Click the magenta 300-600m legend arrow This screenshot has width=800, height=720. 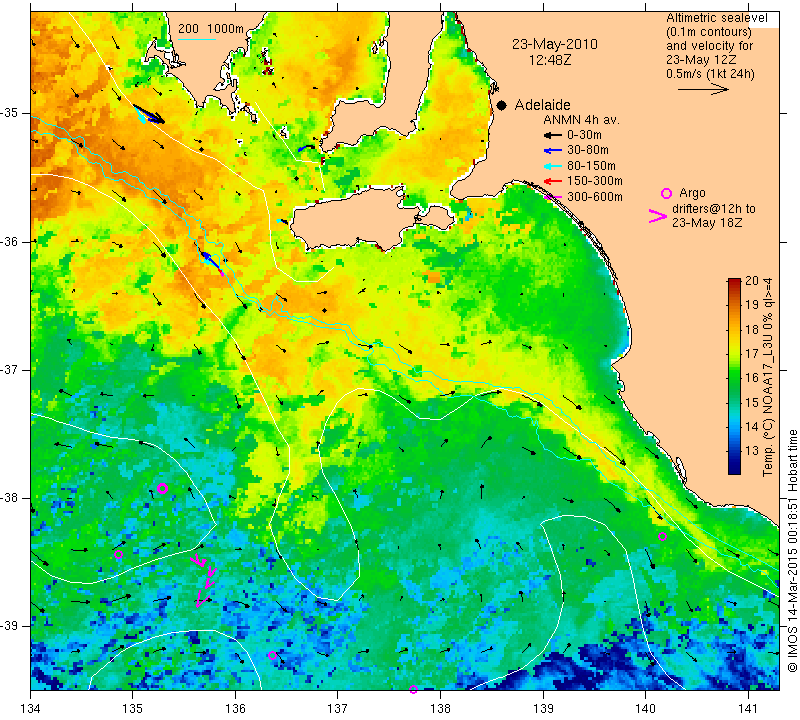point(552,196)
